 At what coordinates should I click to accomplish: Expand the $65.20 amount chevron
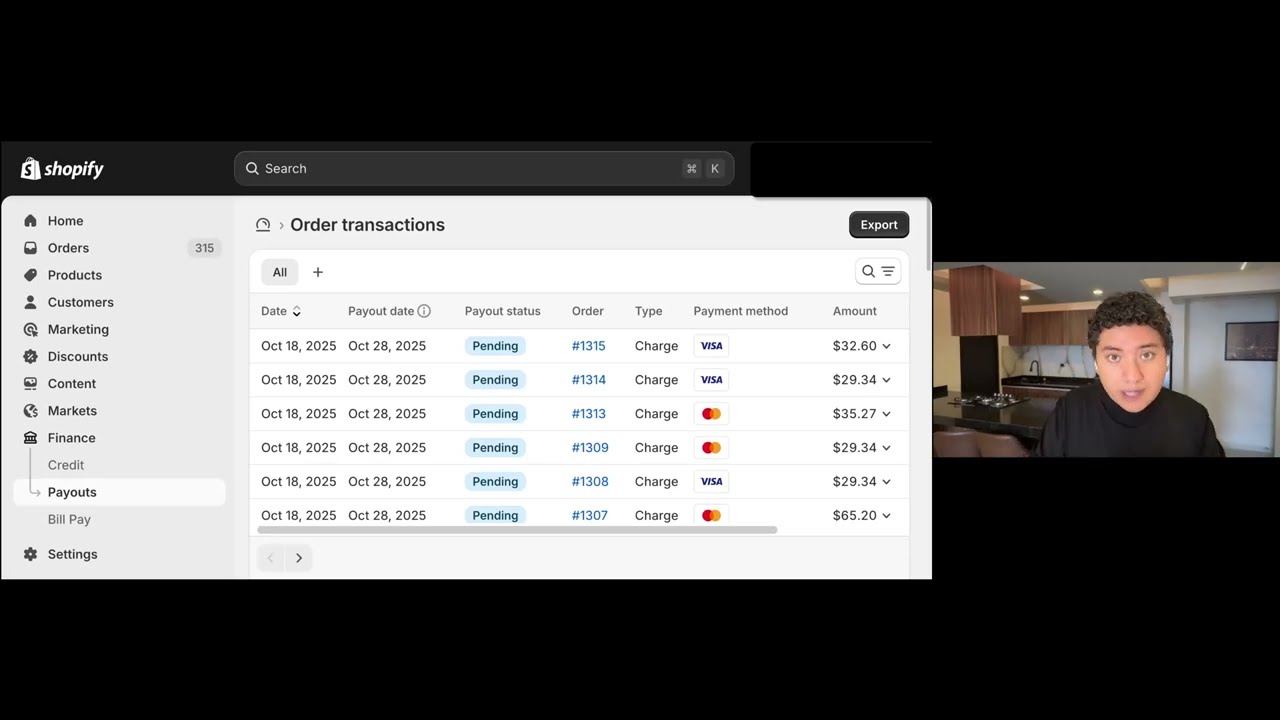tap(886, 516)
